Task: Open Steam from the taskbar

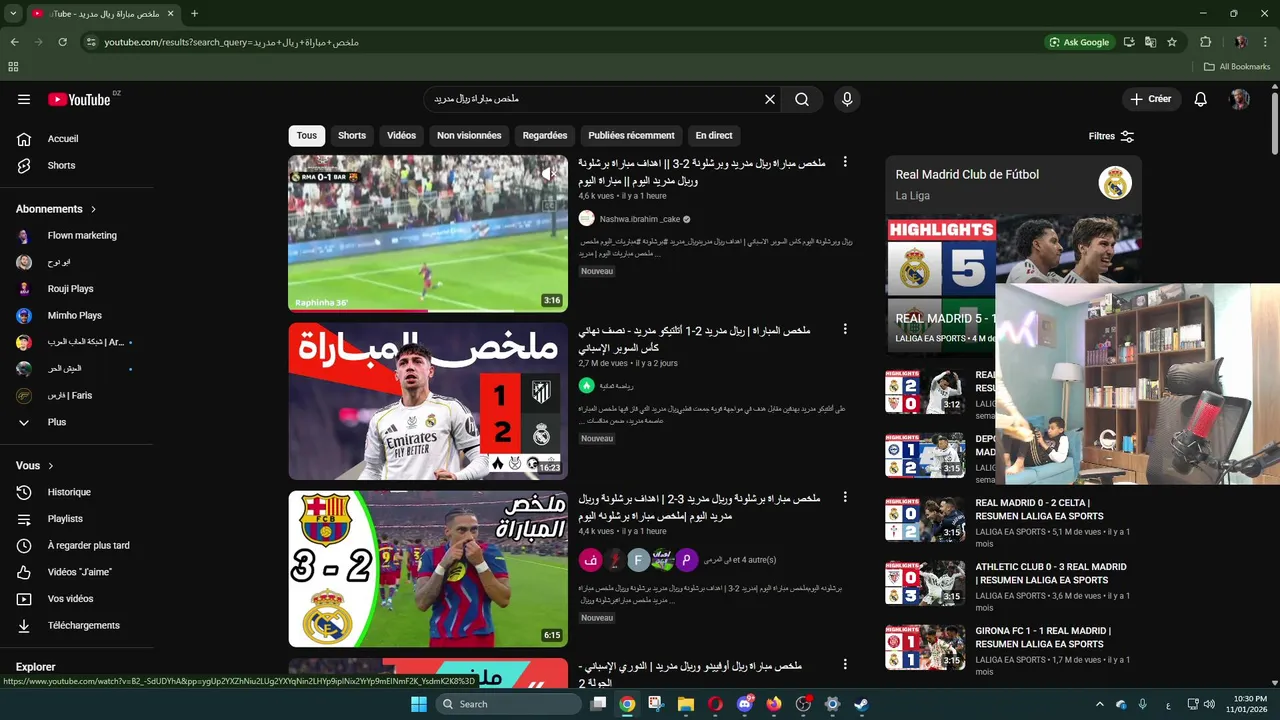Action: coord(861,704)
